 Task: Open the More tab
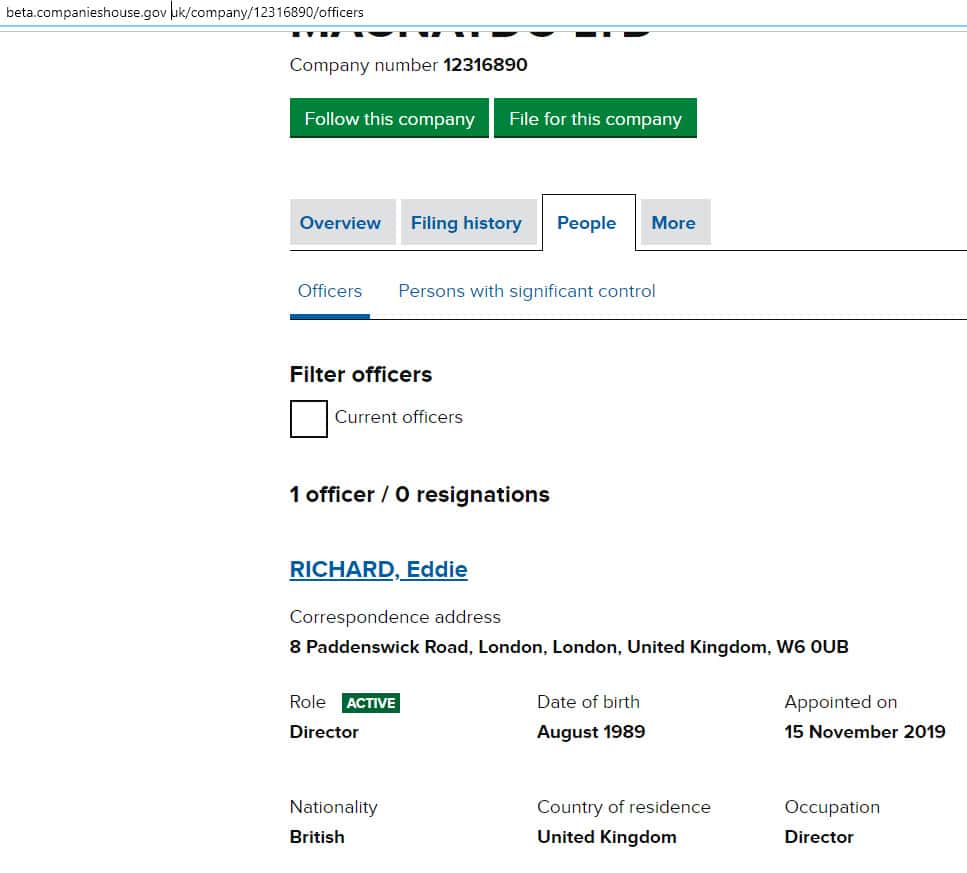pyautogui.click(x=673, y=223)
